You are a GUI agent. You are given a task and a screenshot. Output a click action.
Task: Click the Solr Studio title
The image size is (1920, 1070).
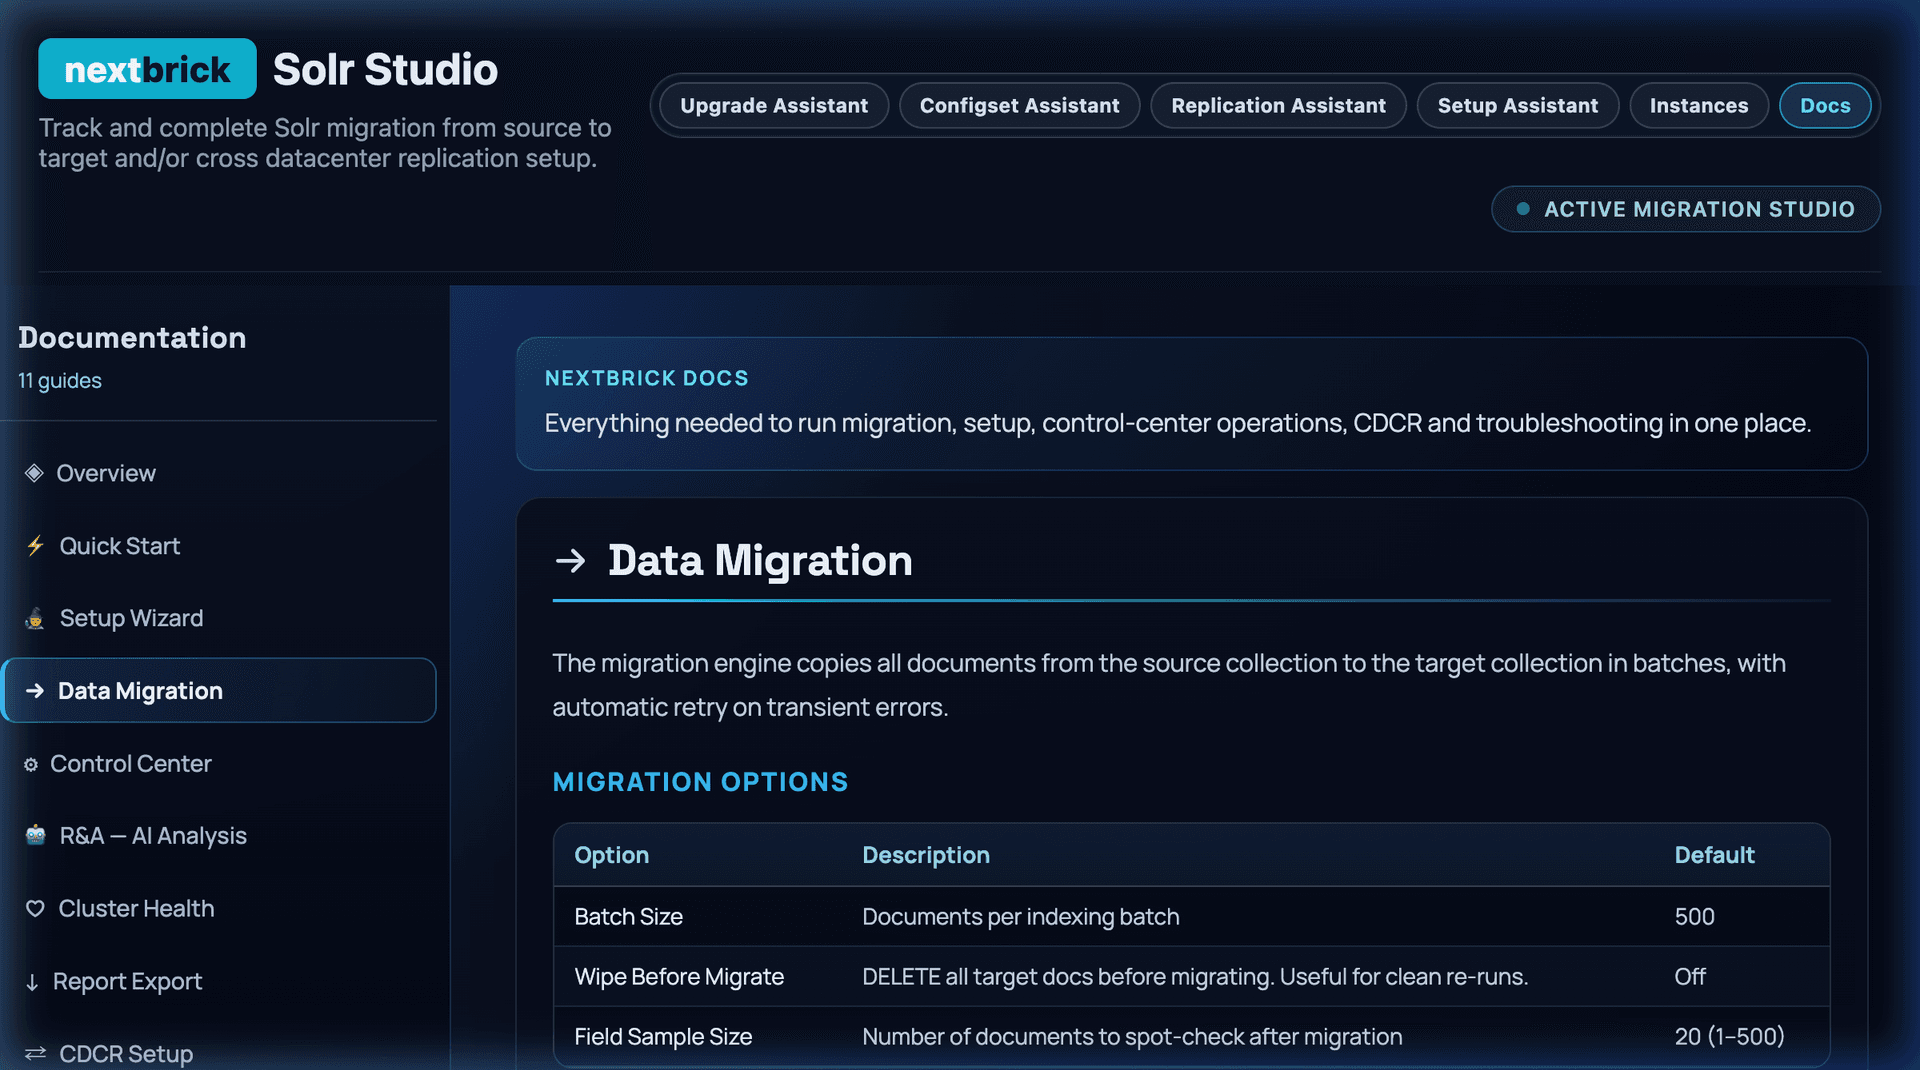pyautogui.click(x=385, y=69)
